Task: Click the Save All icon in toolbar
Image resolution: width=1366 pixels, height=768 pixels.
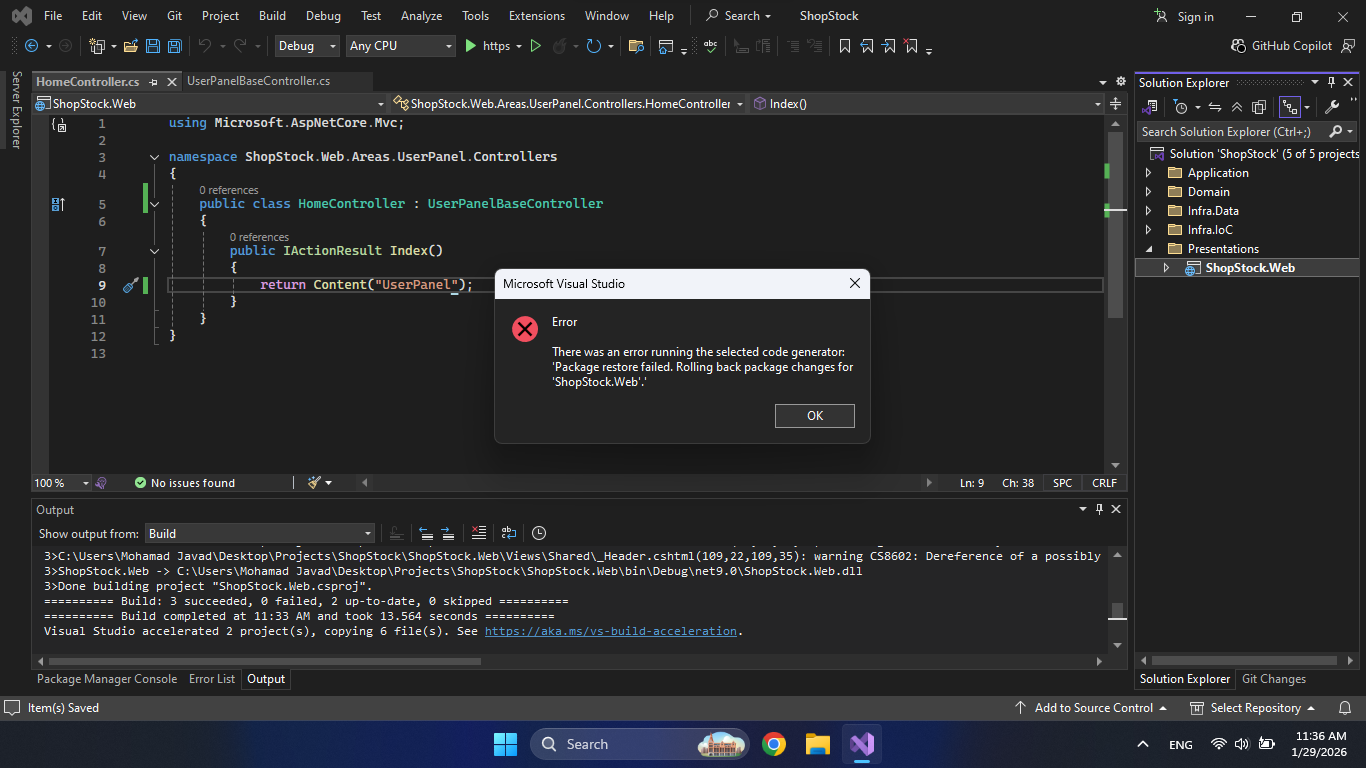Action: point(175,46)
